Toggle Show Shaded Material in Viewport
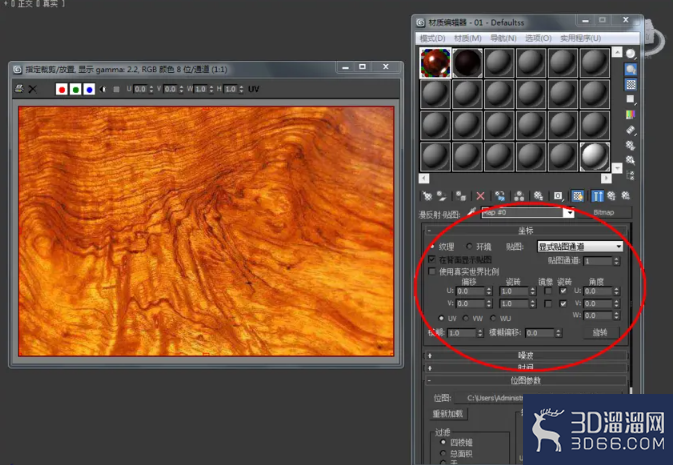Image resolution: width=673 pixels, height=465 pixels. point(578,196)
